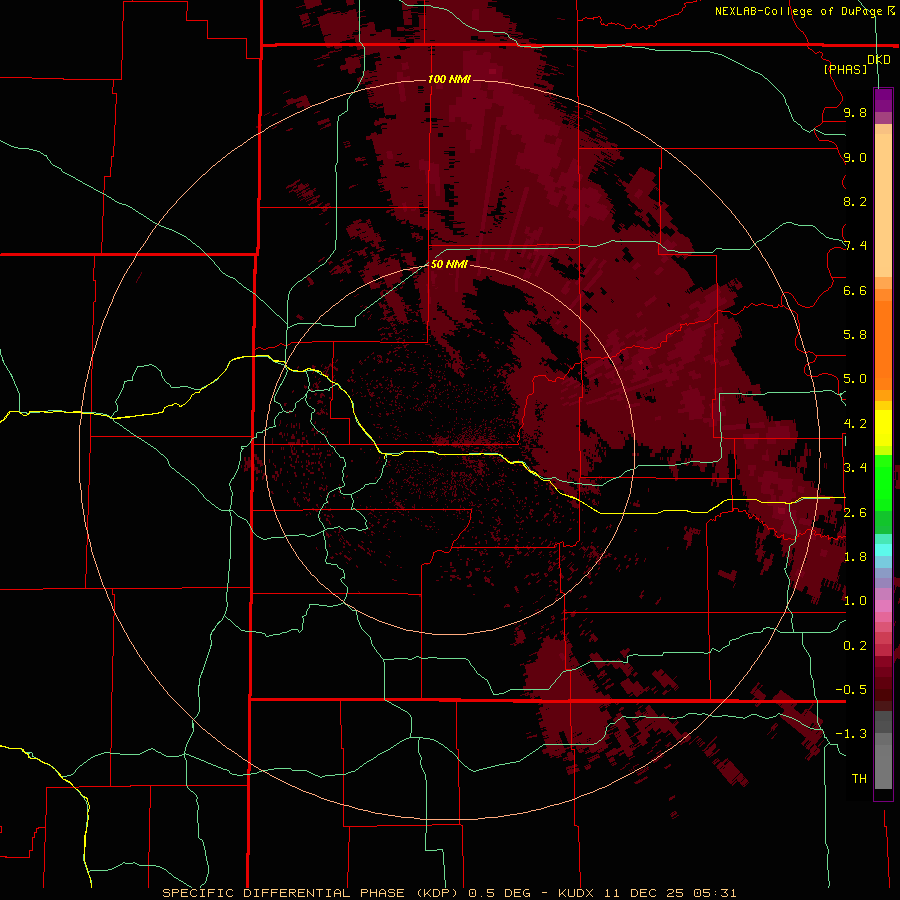Click the "[PHAS]" product label
This screenshot has width=900, height=900.
[845, 70]
